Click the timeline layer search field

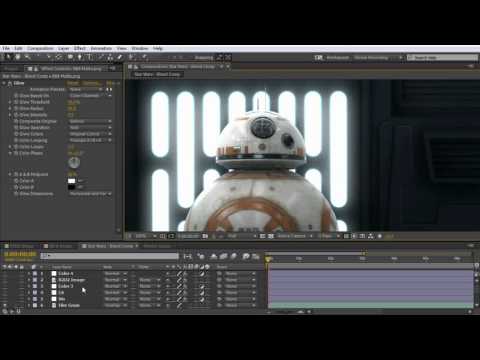tap(110, 256)
